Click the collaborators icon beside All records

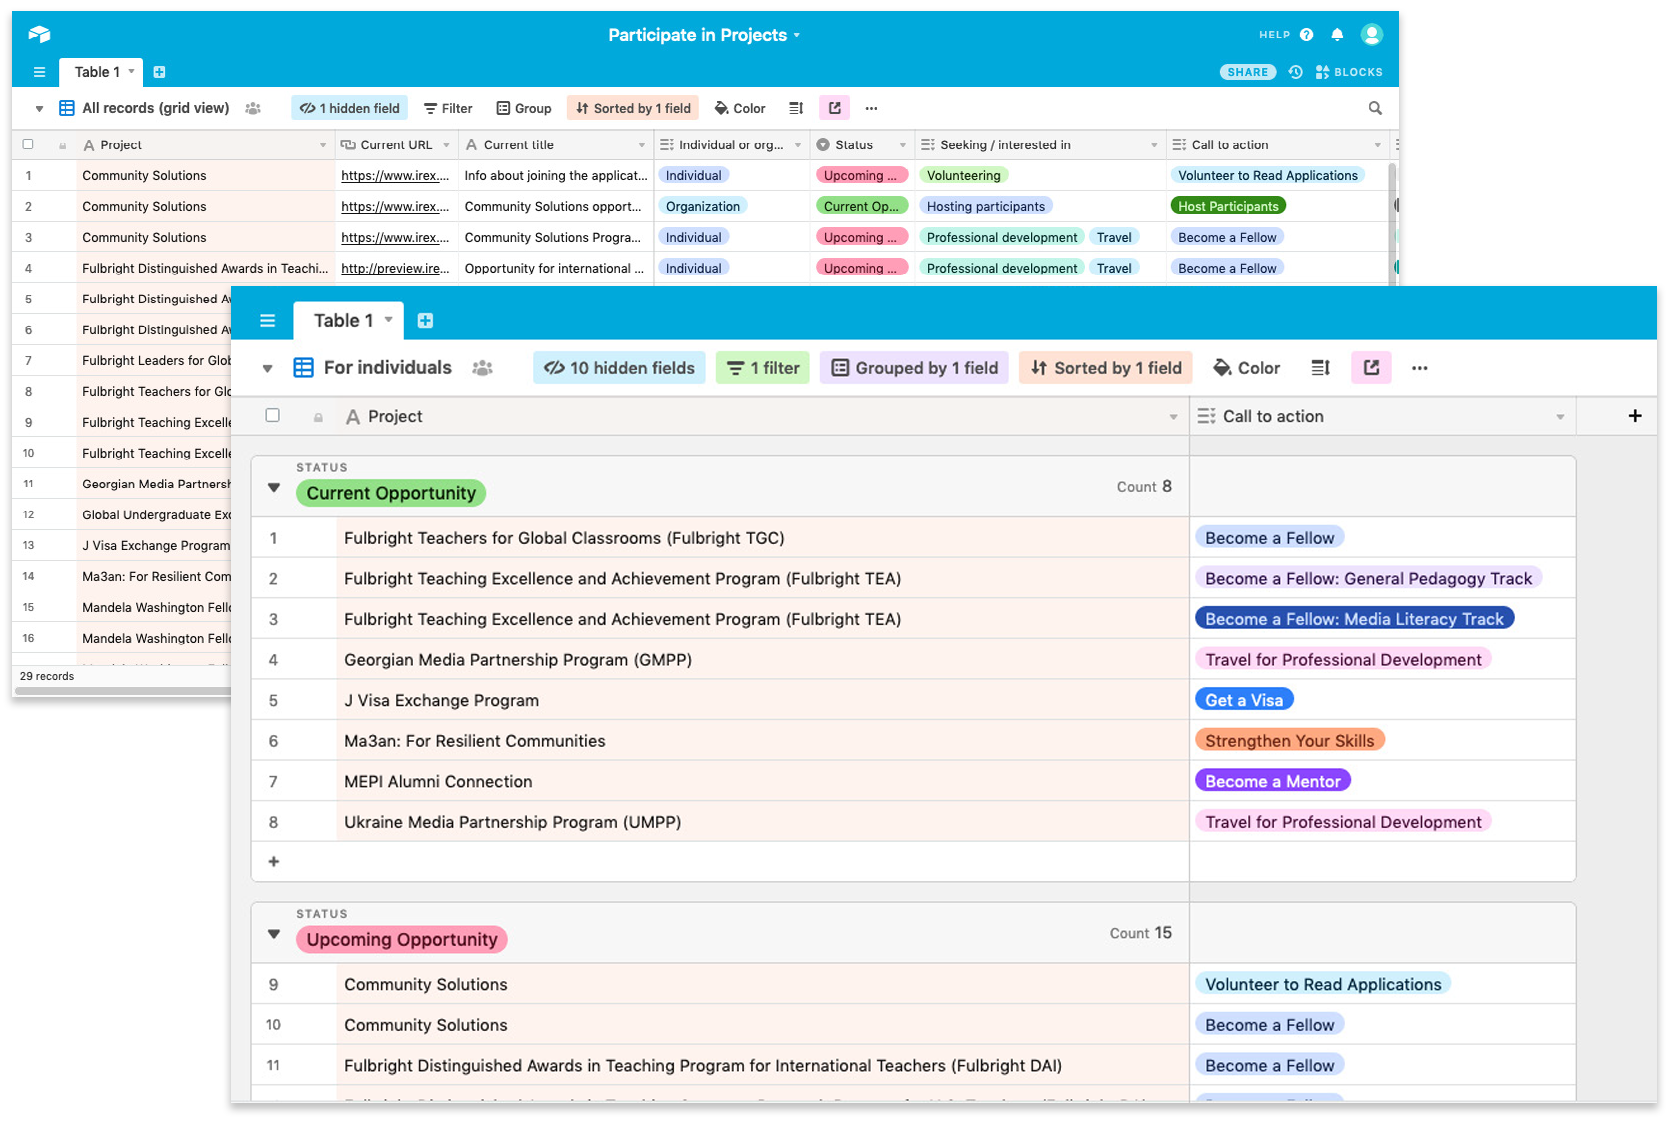pos(253,108)
